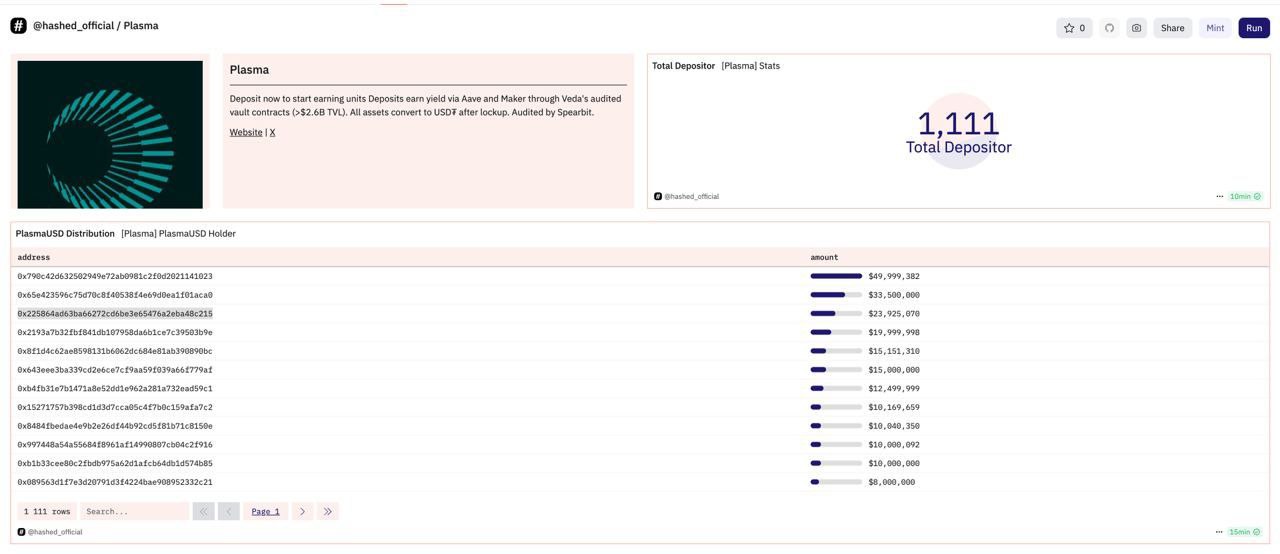The width and height of the screenshot is (1280, 554).
Task: Click the [Plasma] Stats query title
Action: (x=750, y=66)
